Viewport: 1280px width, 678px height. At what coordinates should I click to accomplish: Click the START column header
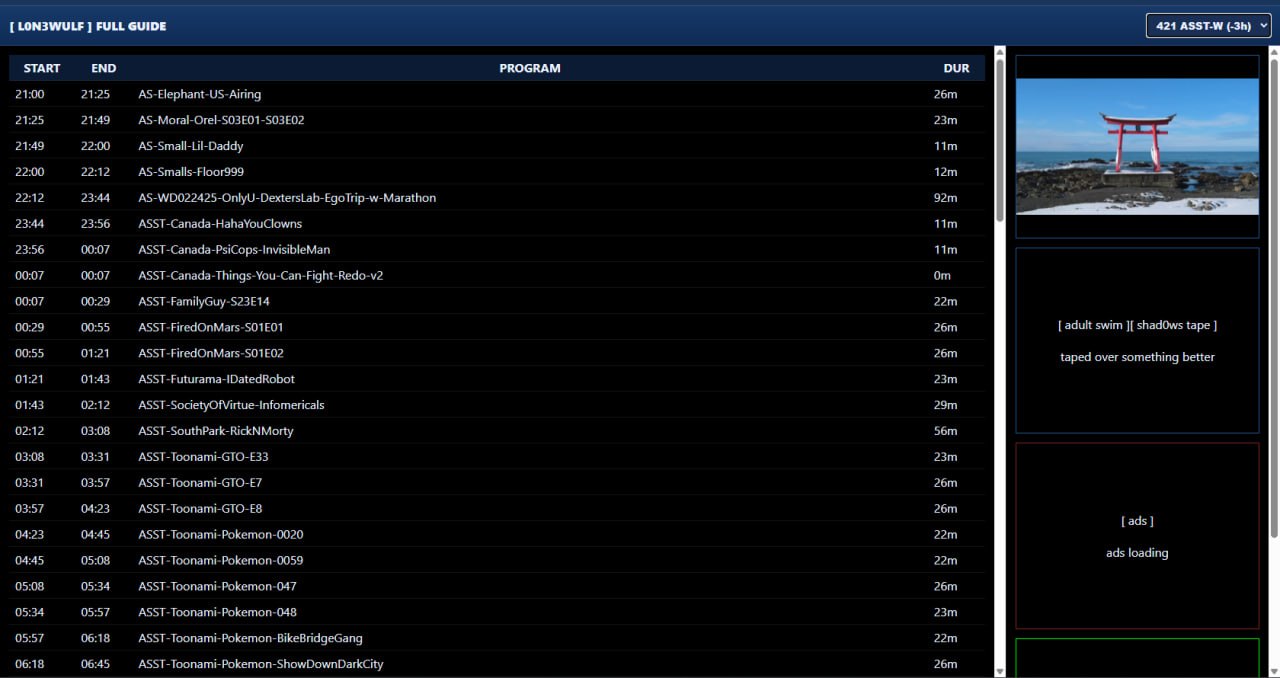pos(42,68)
